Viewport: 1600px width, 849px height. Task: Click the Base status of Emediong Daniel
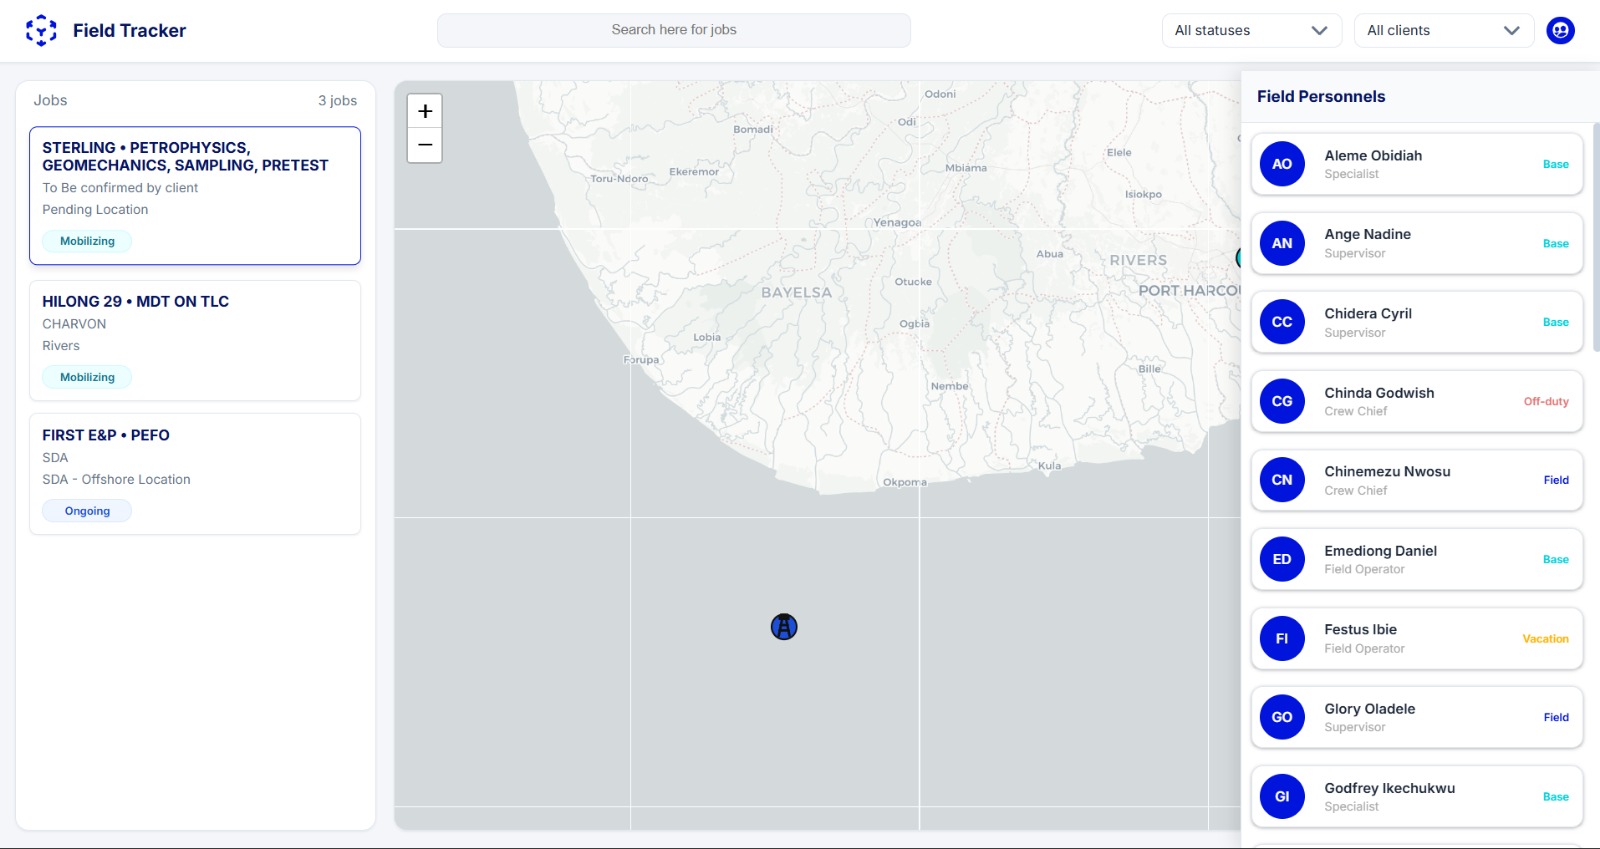pyautogui.click(x=1555, y=559)
